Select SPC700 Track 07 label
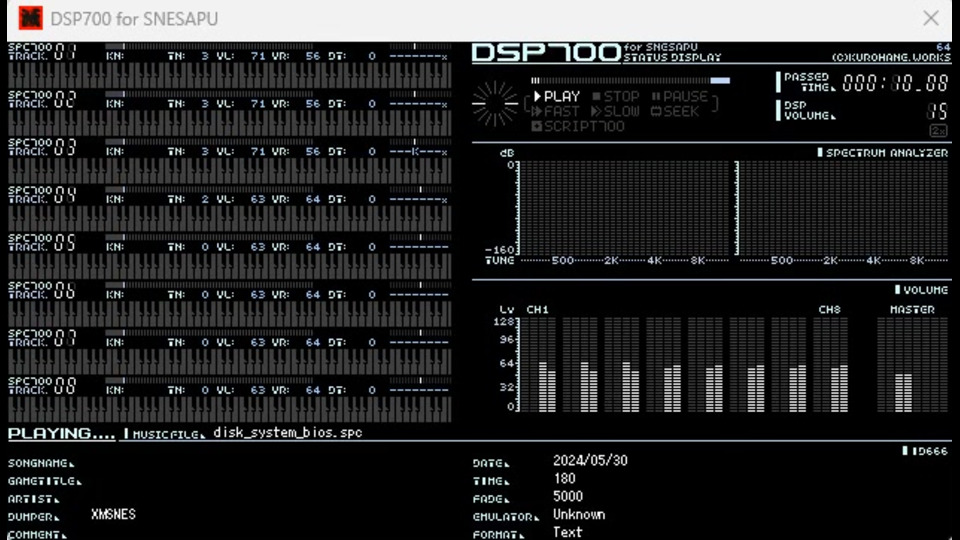 tap(42, 338)
